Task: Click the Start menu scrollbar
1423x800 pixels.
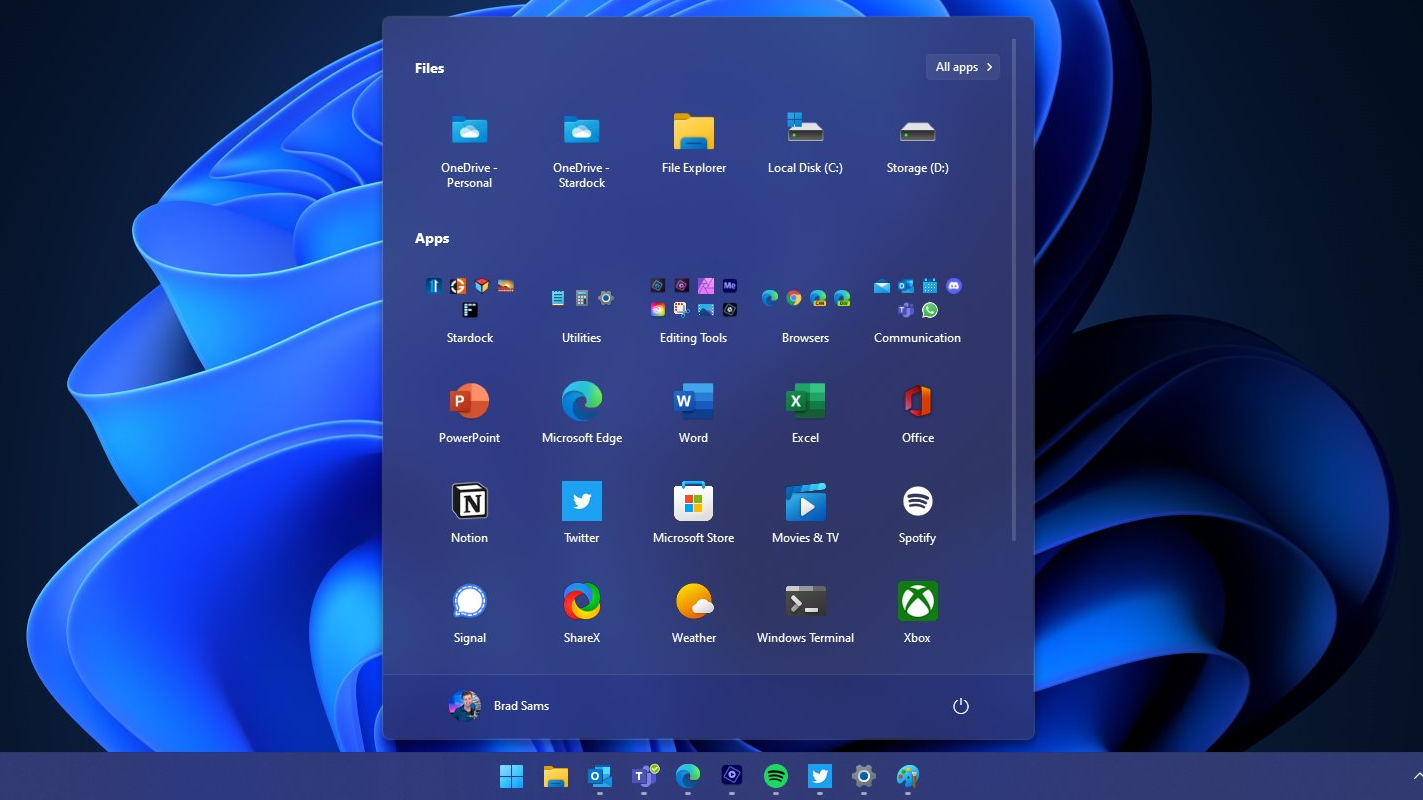Action: 1014,290
